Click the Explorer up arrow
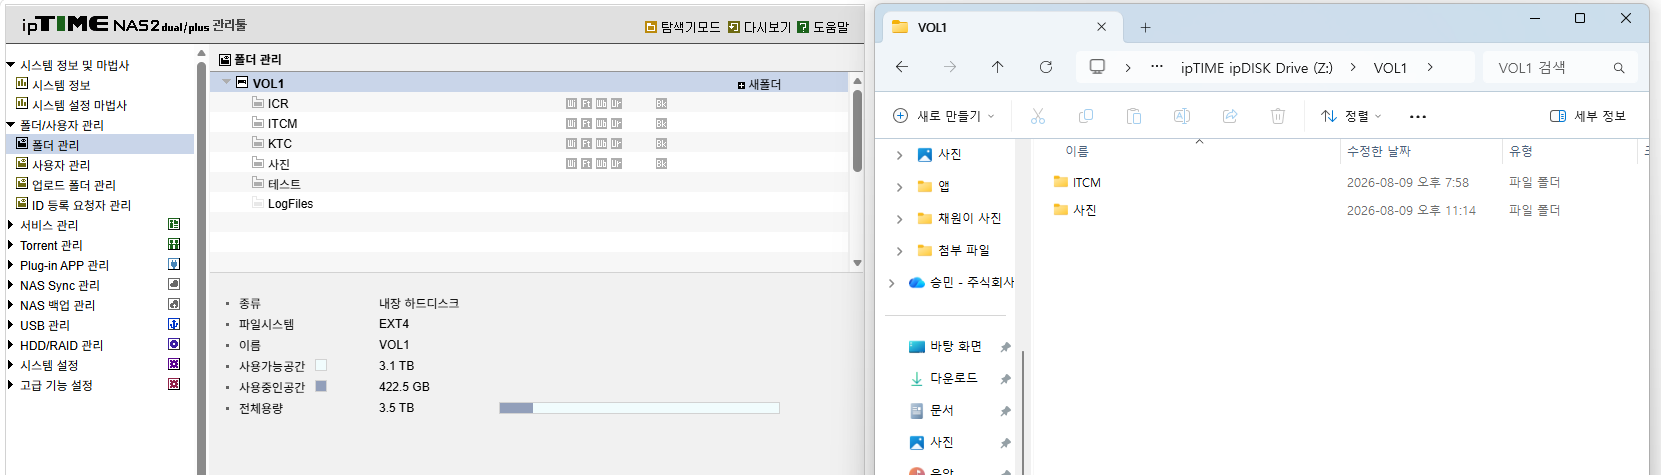This screenshot has height=475, width=1661. (997, 67)
